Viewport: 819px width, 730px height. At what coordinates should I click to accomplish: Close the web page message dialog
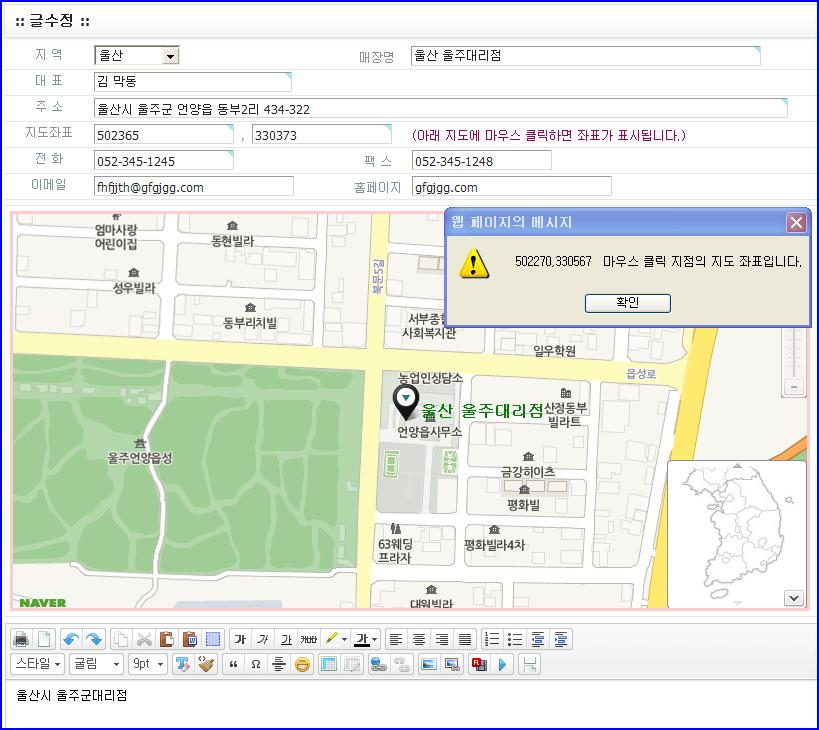tap(796, 222)
